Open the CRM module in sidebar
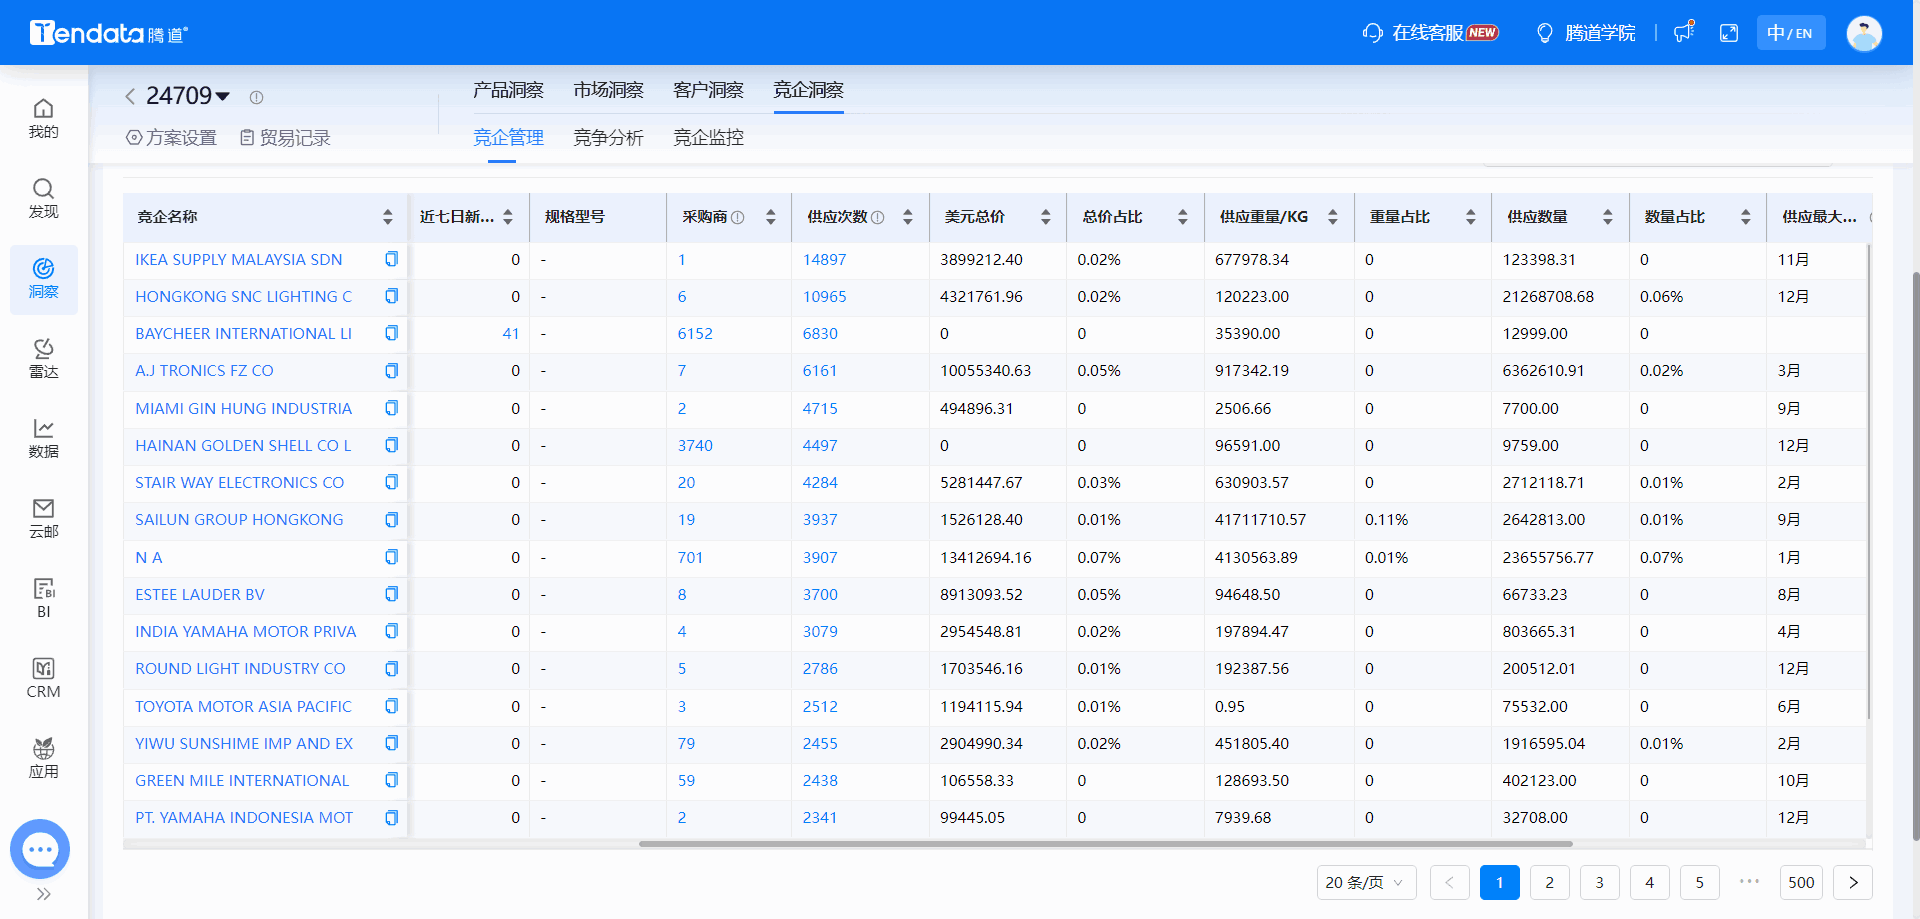 [x=43, y=678]
